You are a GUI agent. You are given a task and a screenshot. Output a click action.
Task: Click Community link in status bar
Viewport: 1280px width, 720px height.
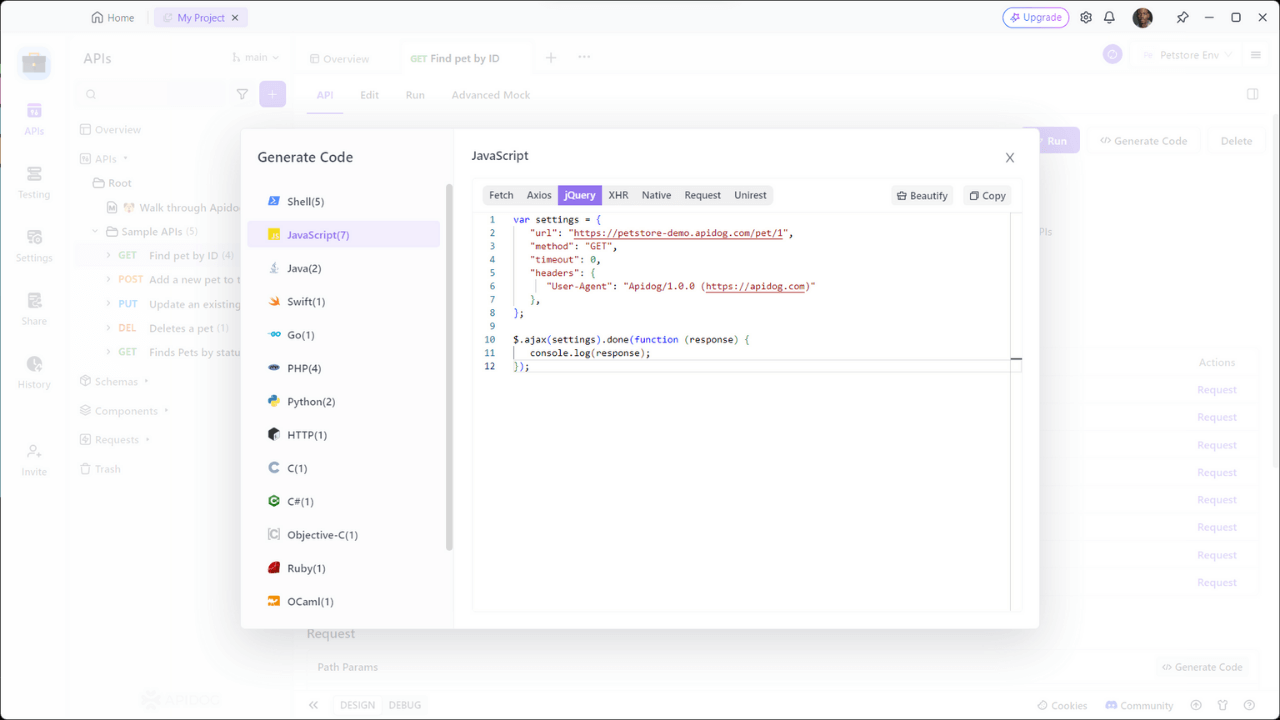[1139, 705]
